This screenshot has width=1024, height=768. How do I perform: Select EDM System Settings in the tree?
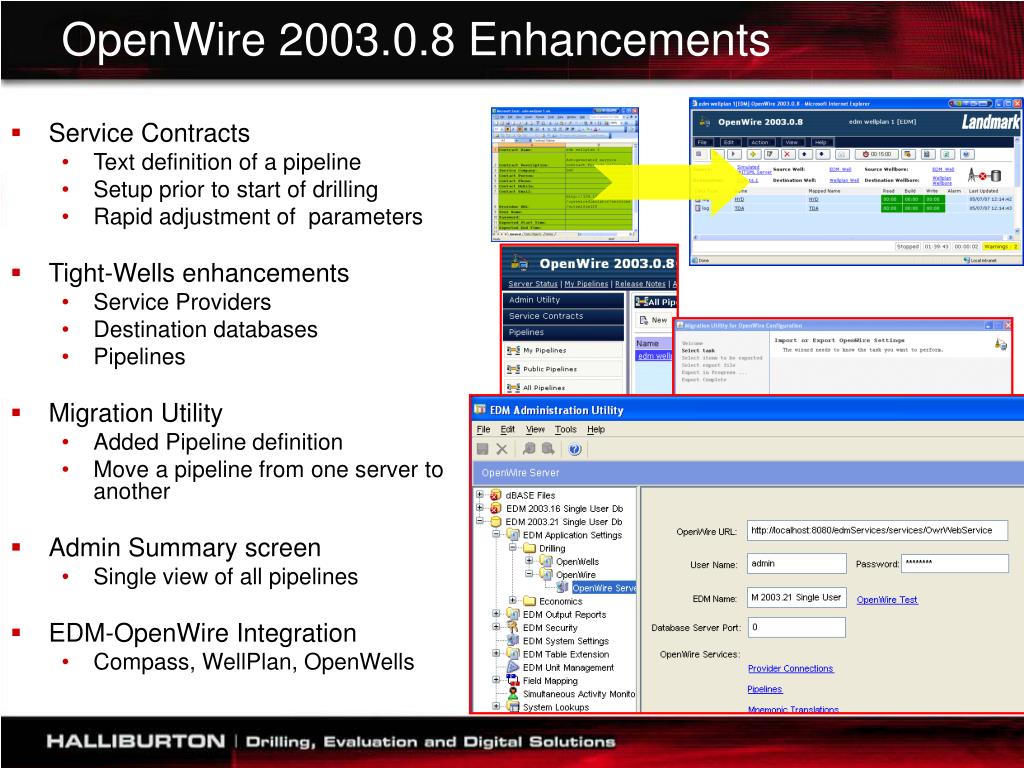[x=566, y=641]
